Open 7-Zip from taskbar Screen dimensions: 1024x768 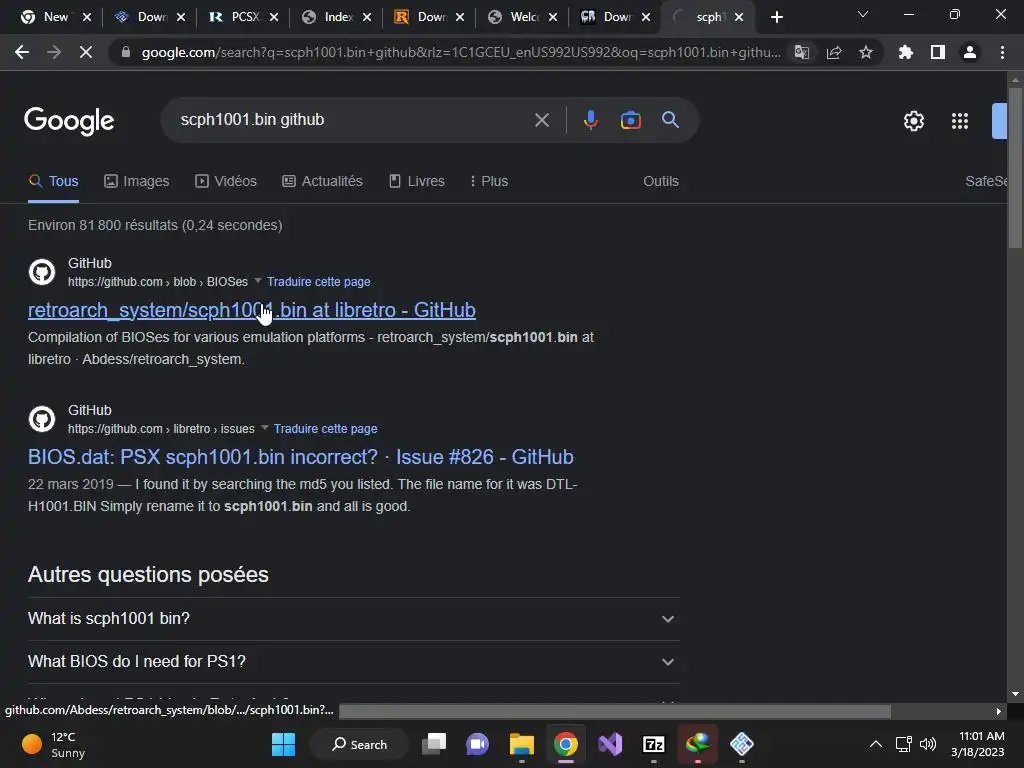pos(654,744)
